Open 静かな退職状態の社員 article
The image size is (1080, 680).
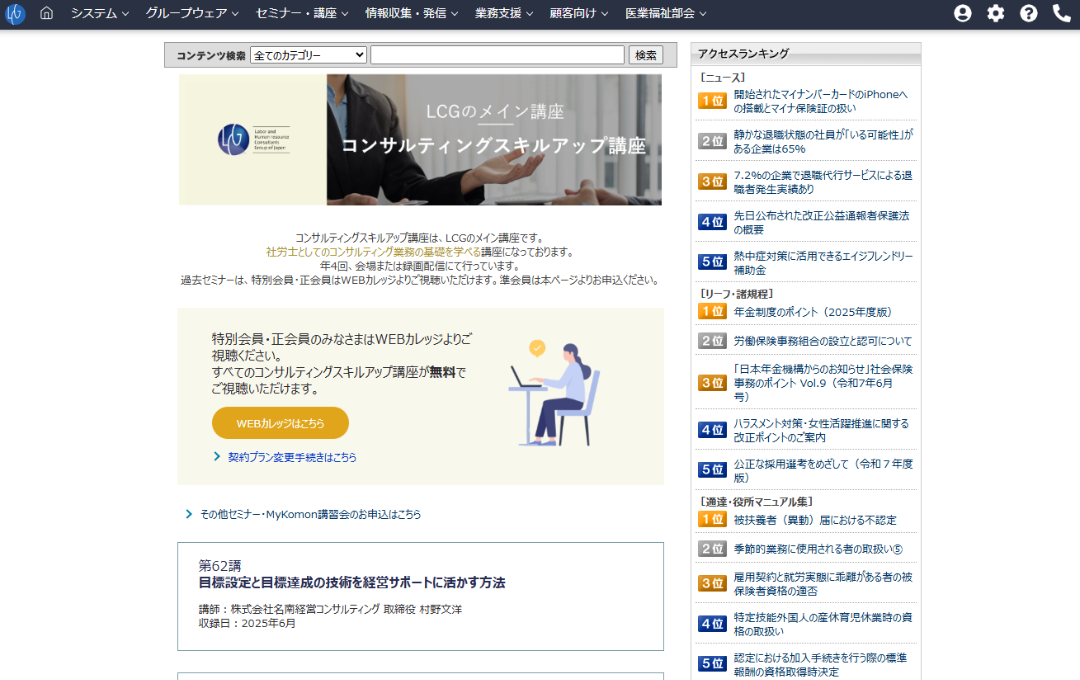[823, 142]
